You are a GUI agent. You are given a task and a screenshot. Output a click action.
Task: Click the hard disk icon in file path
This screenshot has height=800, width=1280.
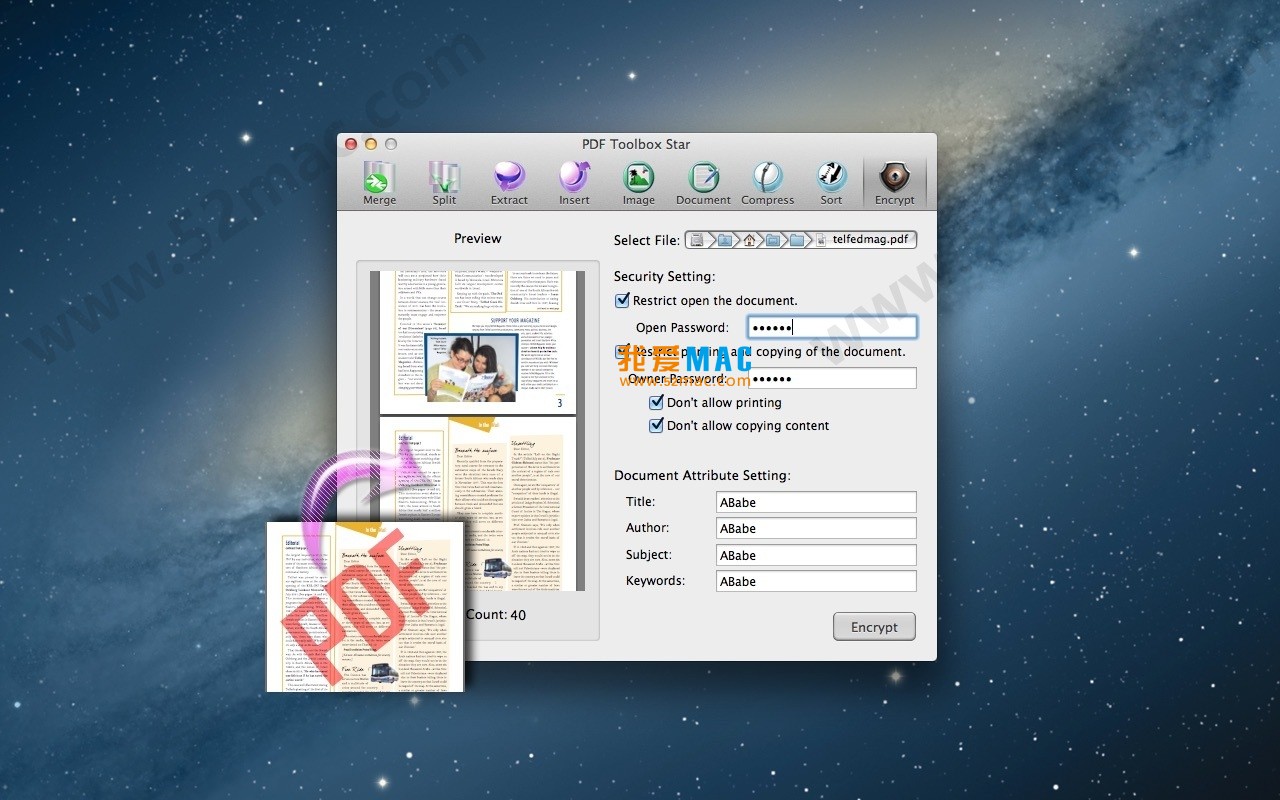(697, 240)
